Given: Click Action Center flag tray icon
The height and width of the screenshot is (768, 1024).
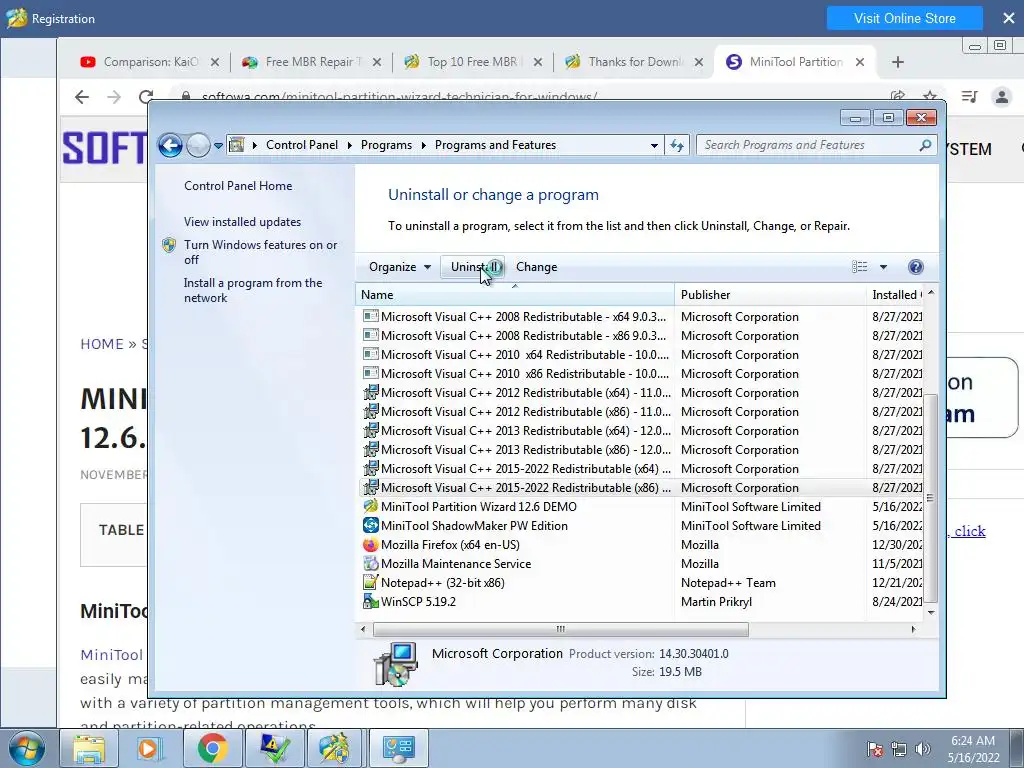Looking at the screenshot, I should pos(875,749).
